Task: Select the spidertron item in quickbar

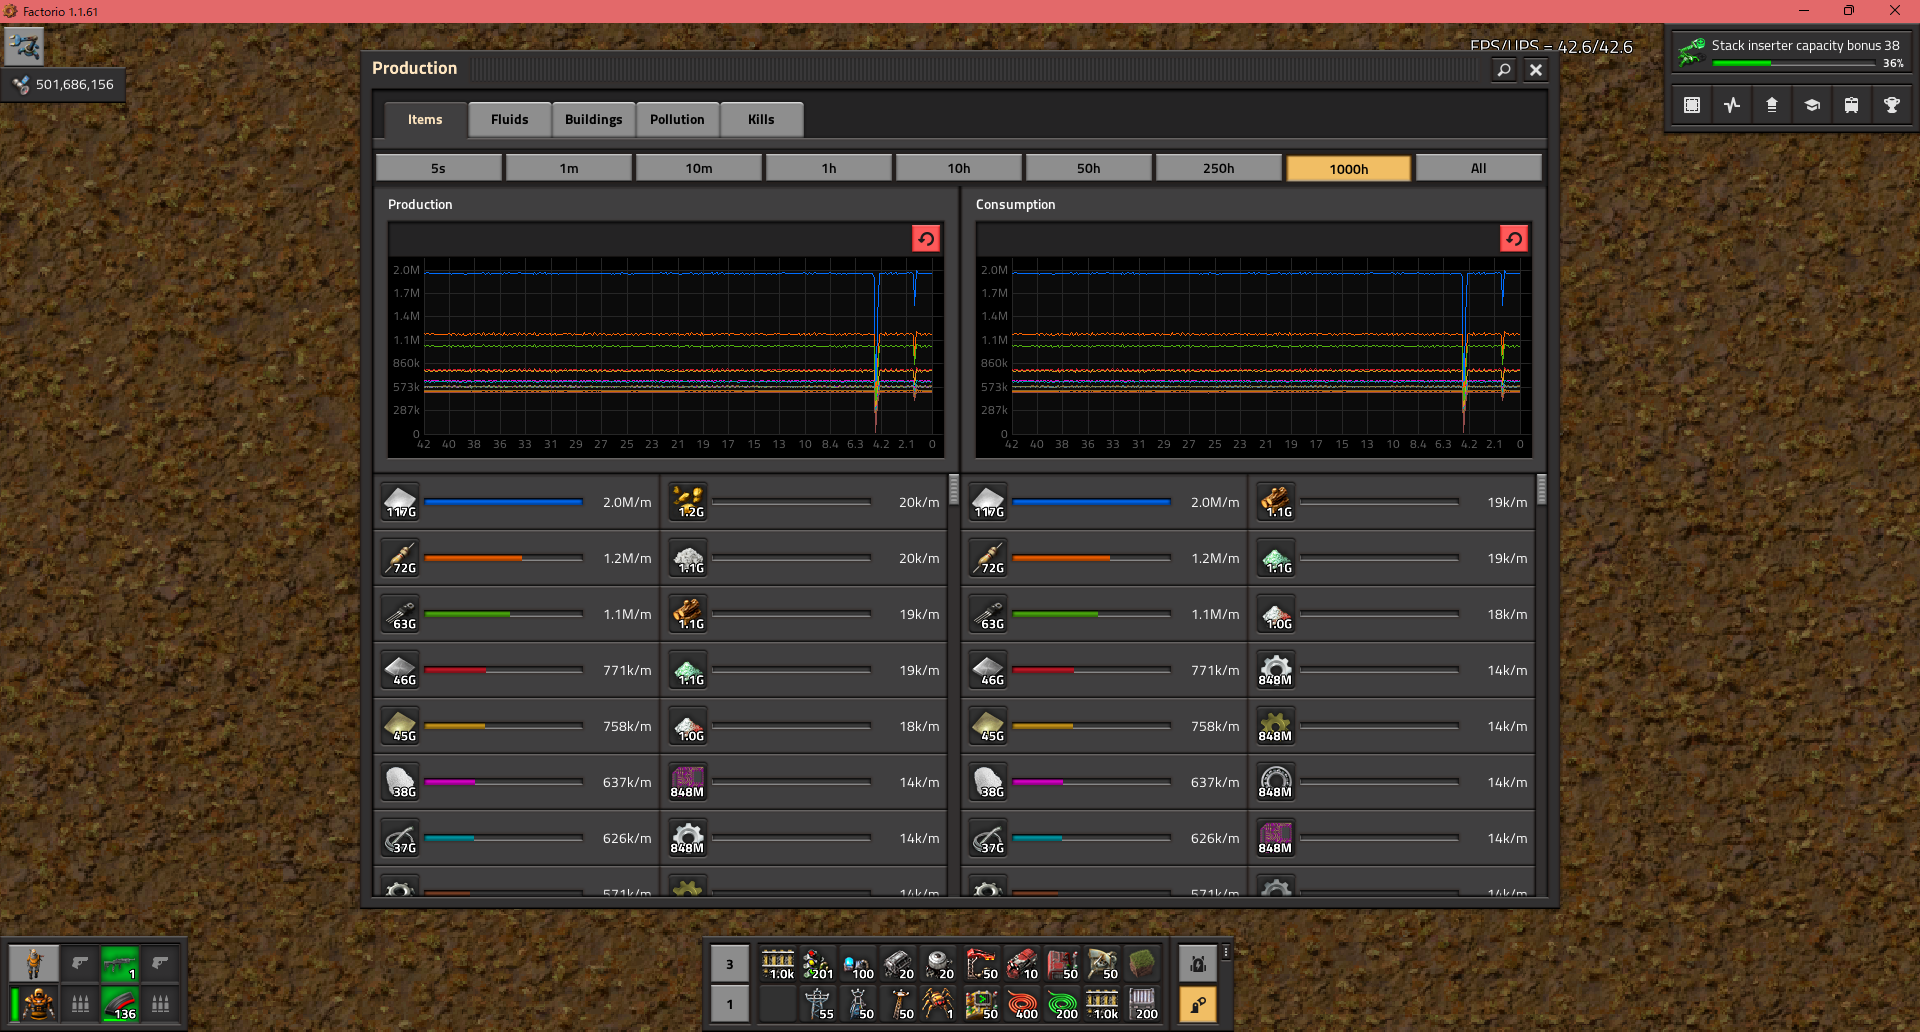Action: (x=938, y=1004)
